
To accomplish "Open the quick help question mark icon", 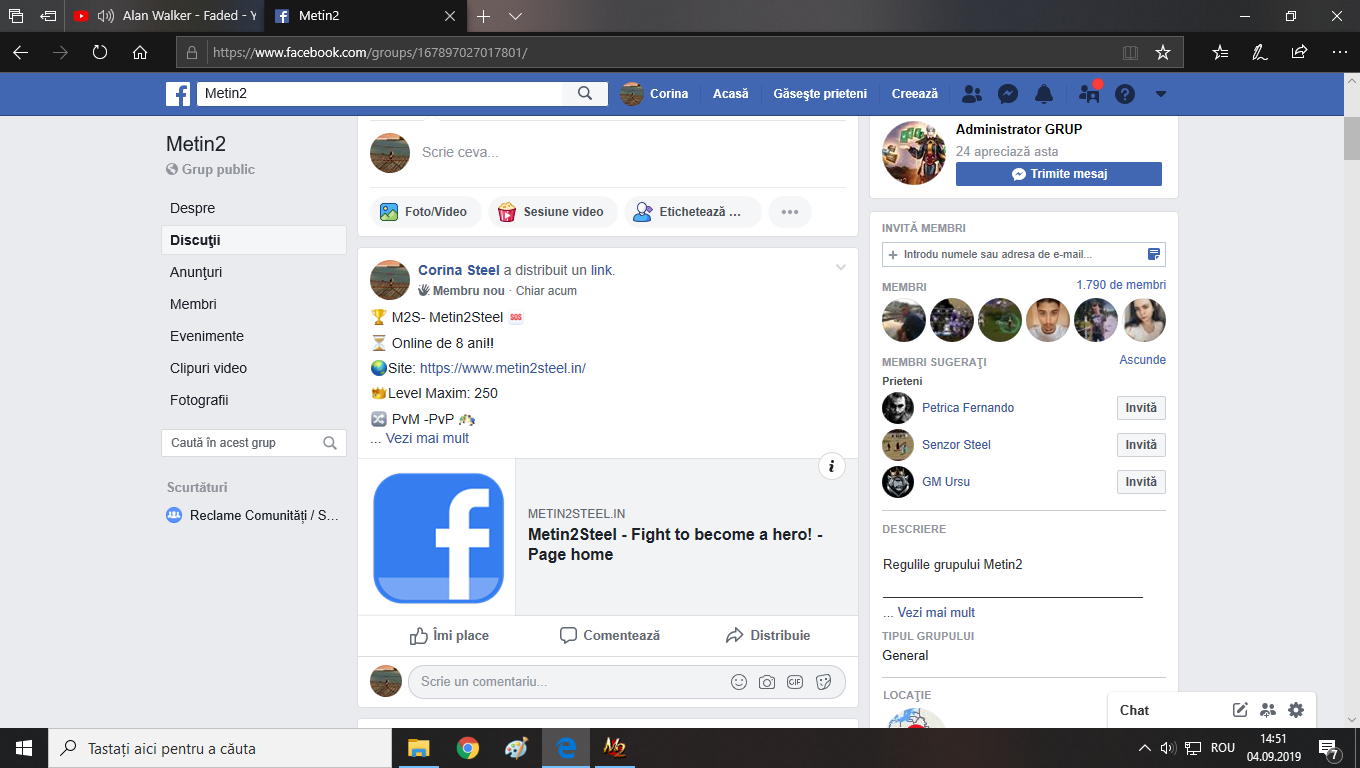I will pos(1125,94).
